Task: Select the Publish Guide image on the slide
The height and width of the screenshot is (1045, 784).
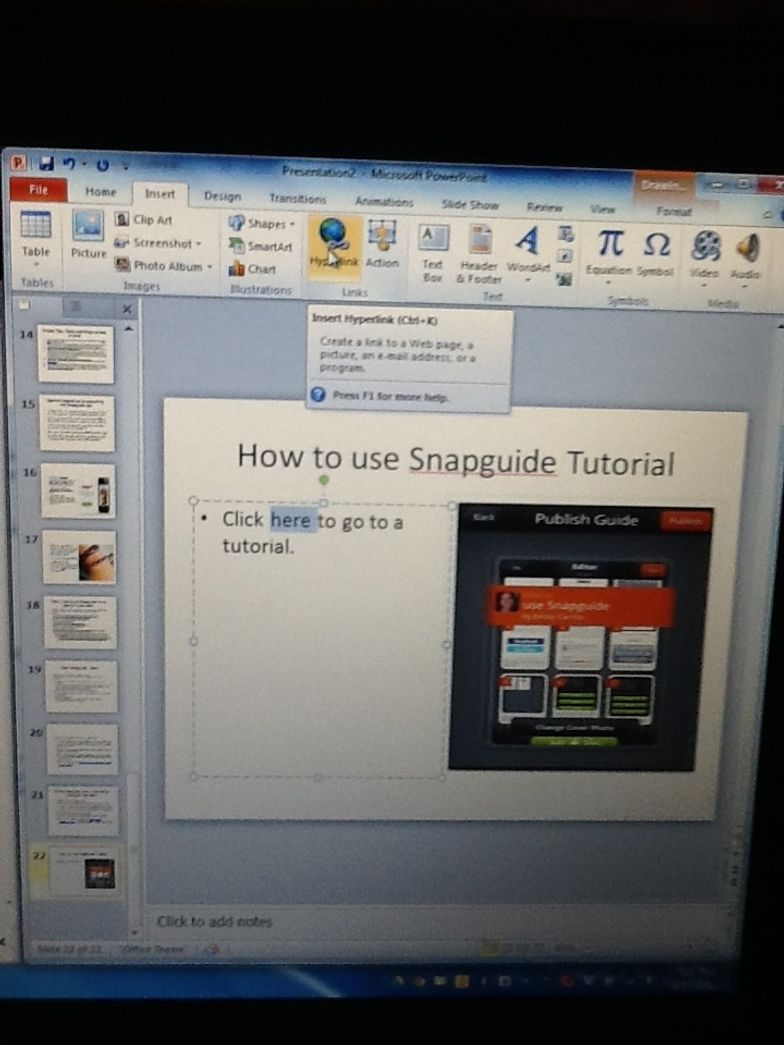Action: [x=581, y=638]
